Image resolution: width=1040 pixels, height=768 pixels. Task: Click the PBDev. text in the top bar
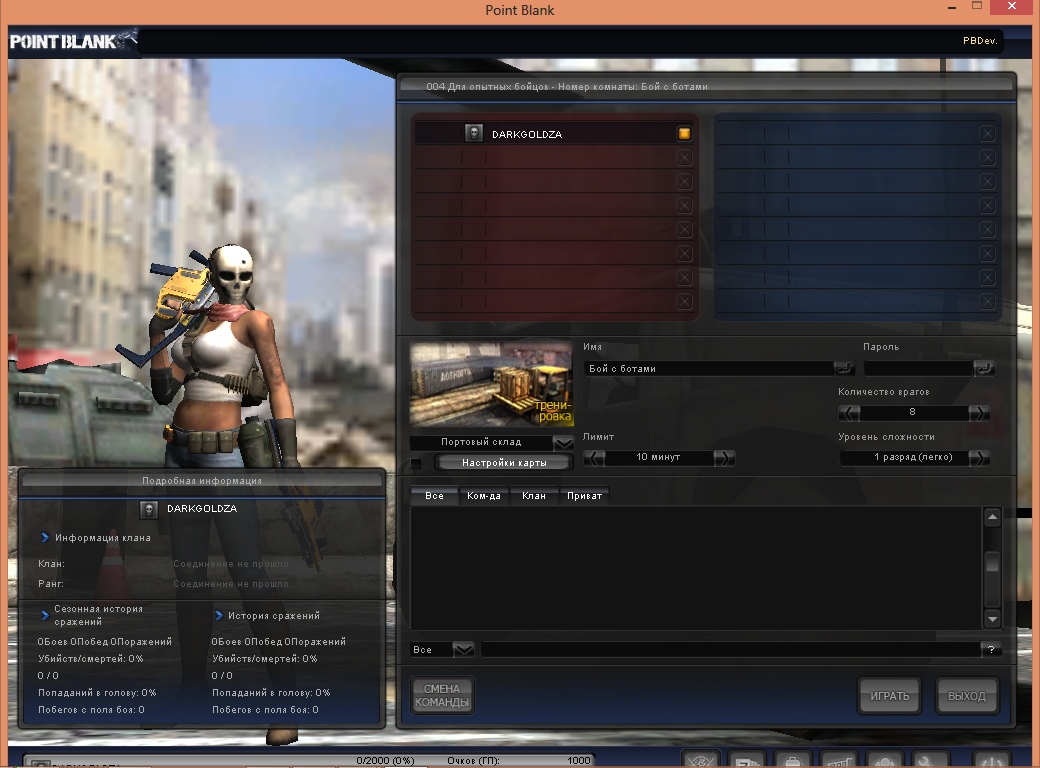coord(980,41)
